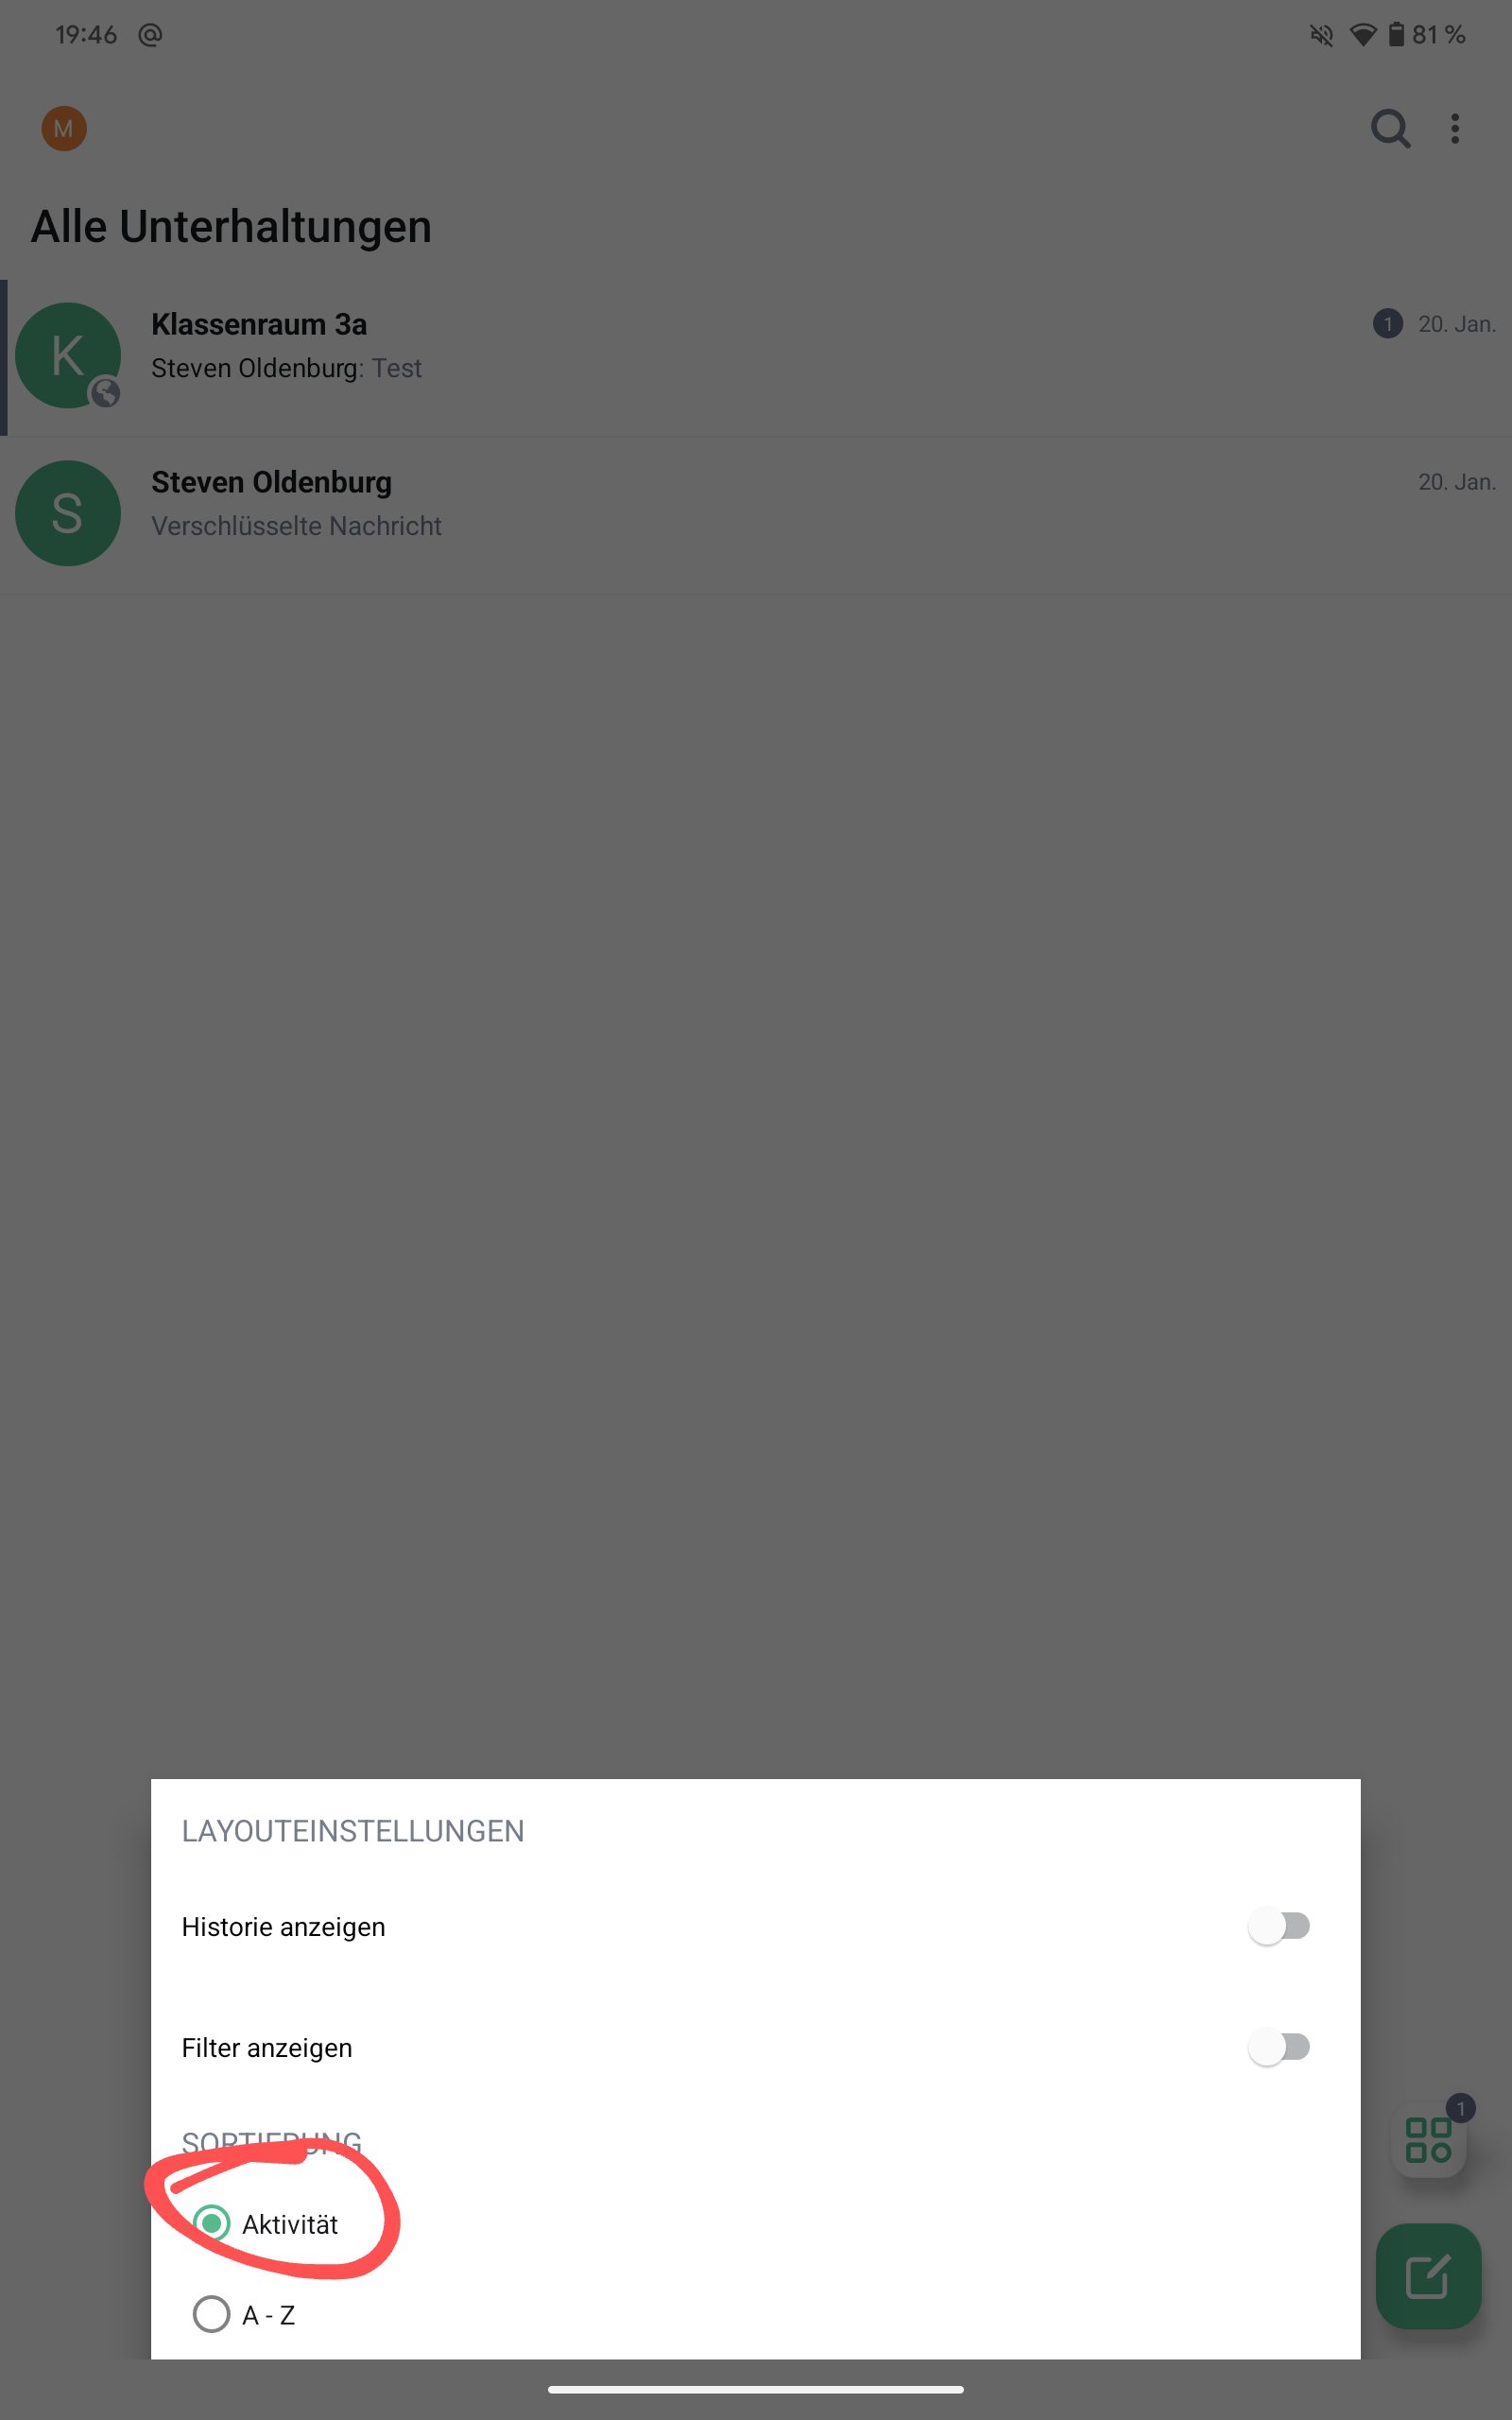1512x2420 pixels.
Task: Select the Aktivität radio button
Action: [211, 2223]
